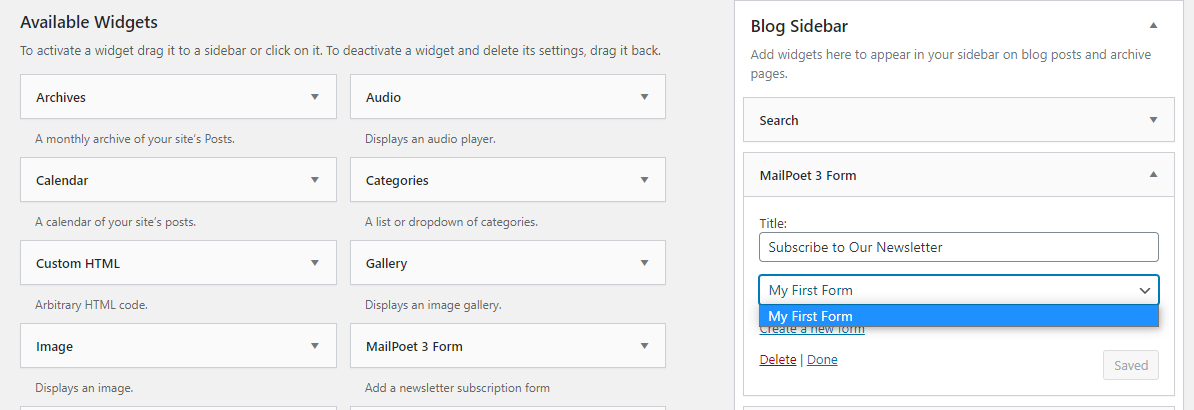Click the Gallery widget title
The image size is (1194, 410).
[386, 263]
